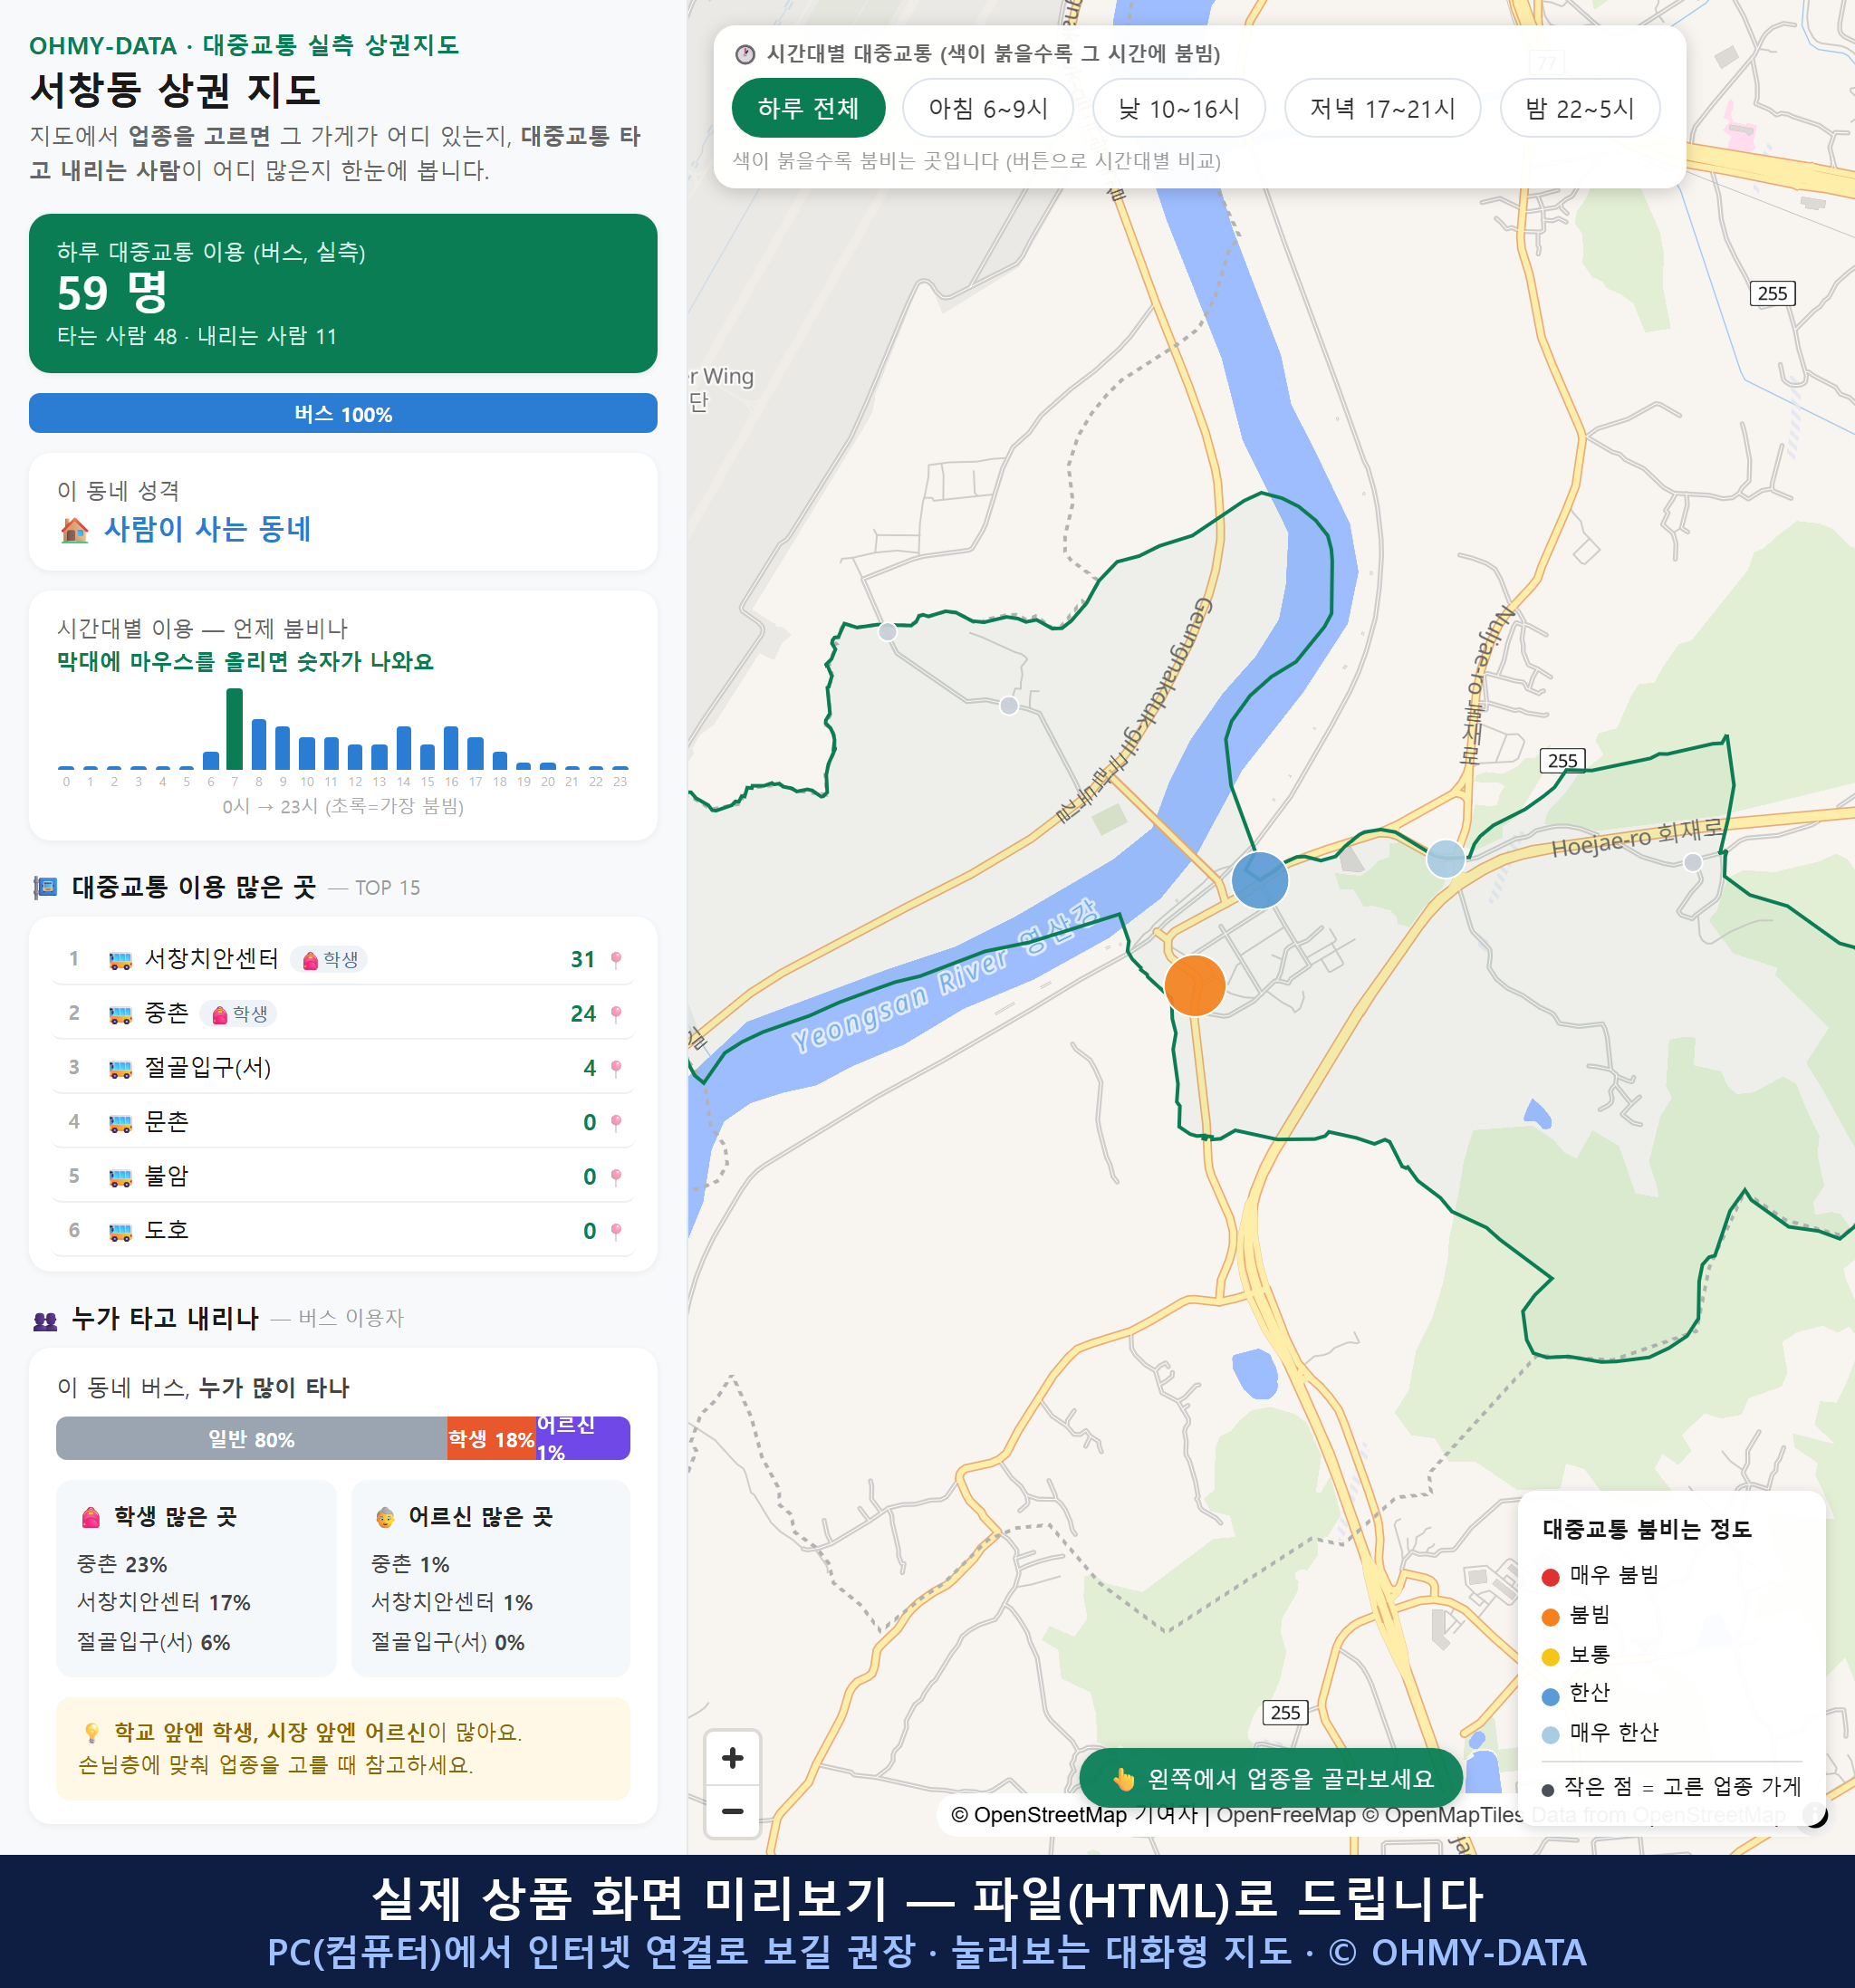Click the light blue 매우 한산 legend swatch
1855x1988 pixels.
[1550, 1735]
